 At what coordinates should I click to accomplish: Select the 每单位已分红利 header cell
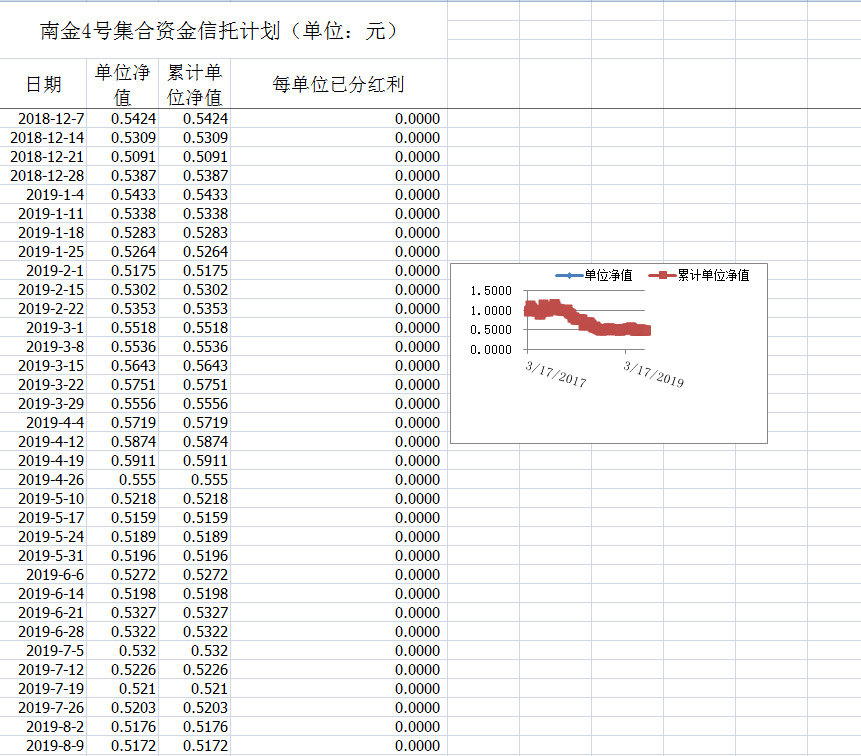click(x=339, y=83)
